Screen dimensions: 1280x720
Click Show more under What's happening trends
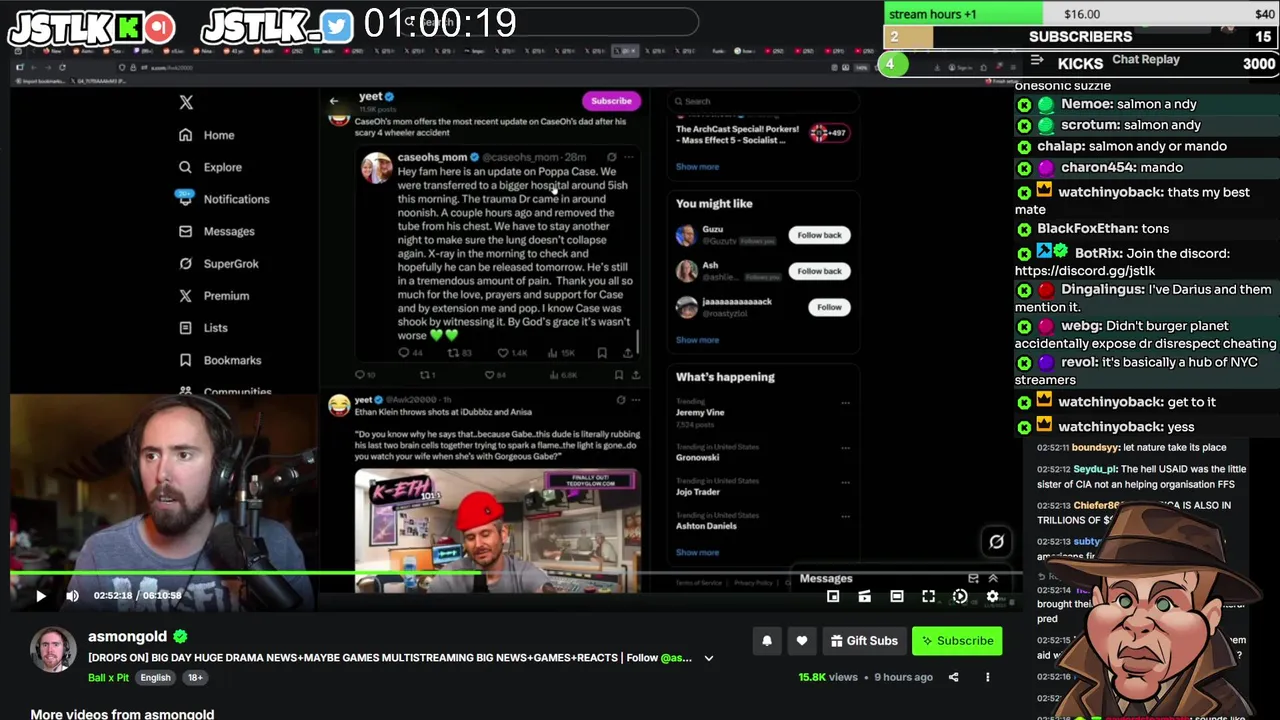(x=697, y=552)
